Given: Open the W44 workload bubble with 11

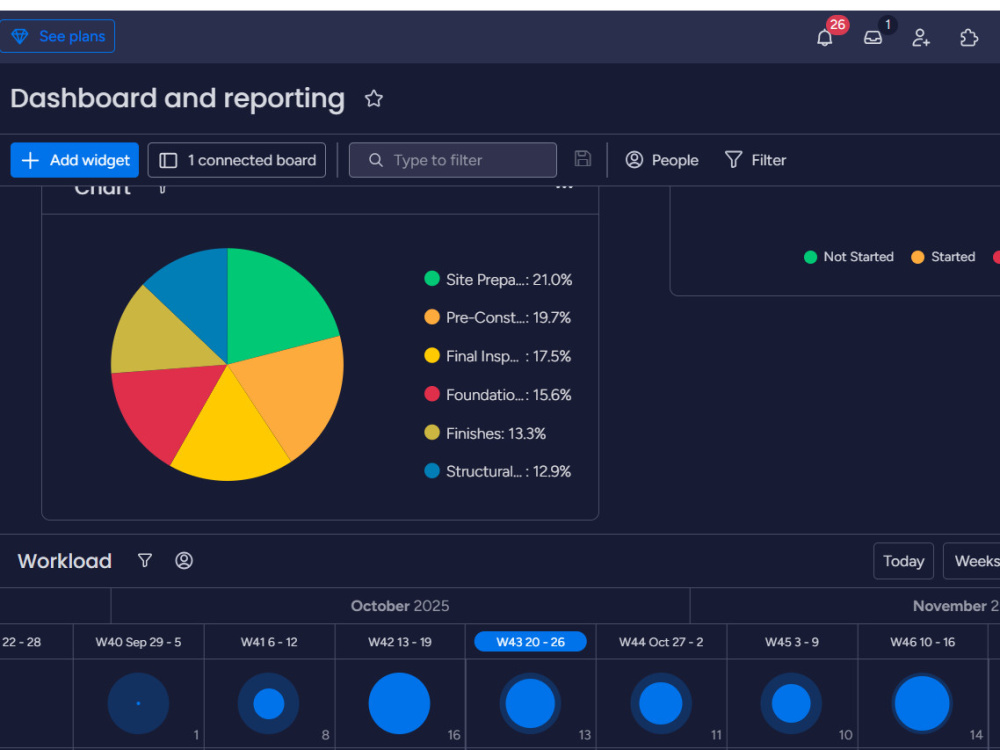Looking at the screenshot, I should pos(661,703).
